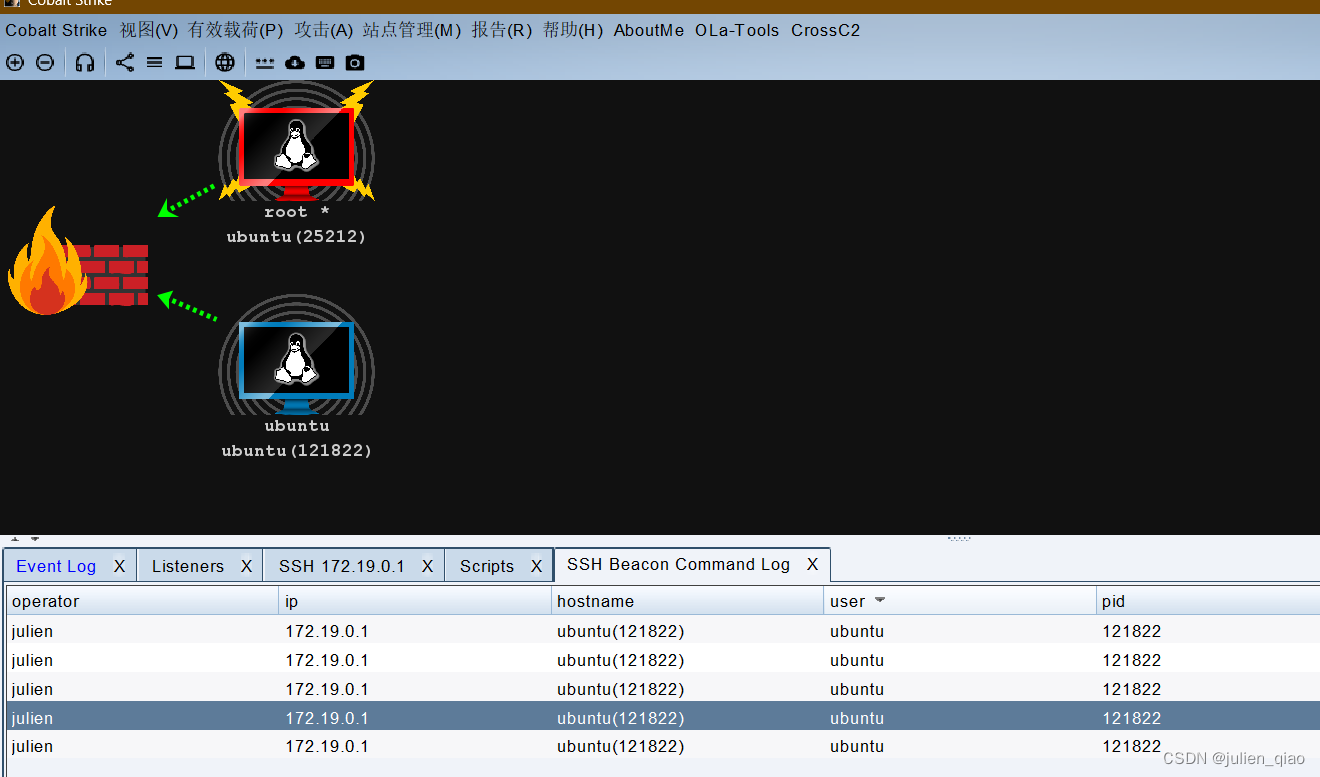Close the Listeners tab
1320x777 pixels.
pyautogui.click(x=246, y=566)
